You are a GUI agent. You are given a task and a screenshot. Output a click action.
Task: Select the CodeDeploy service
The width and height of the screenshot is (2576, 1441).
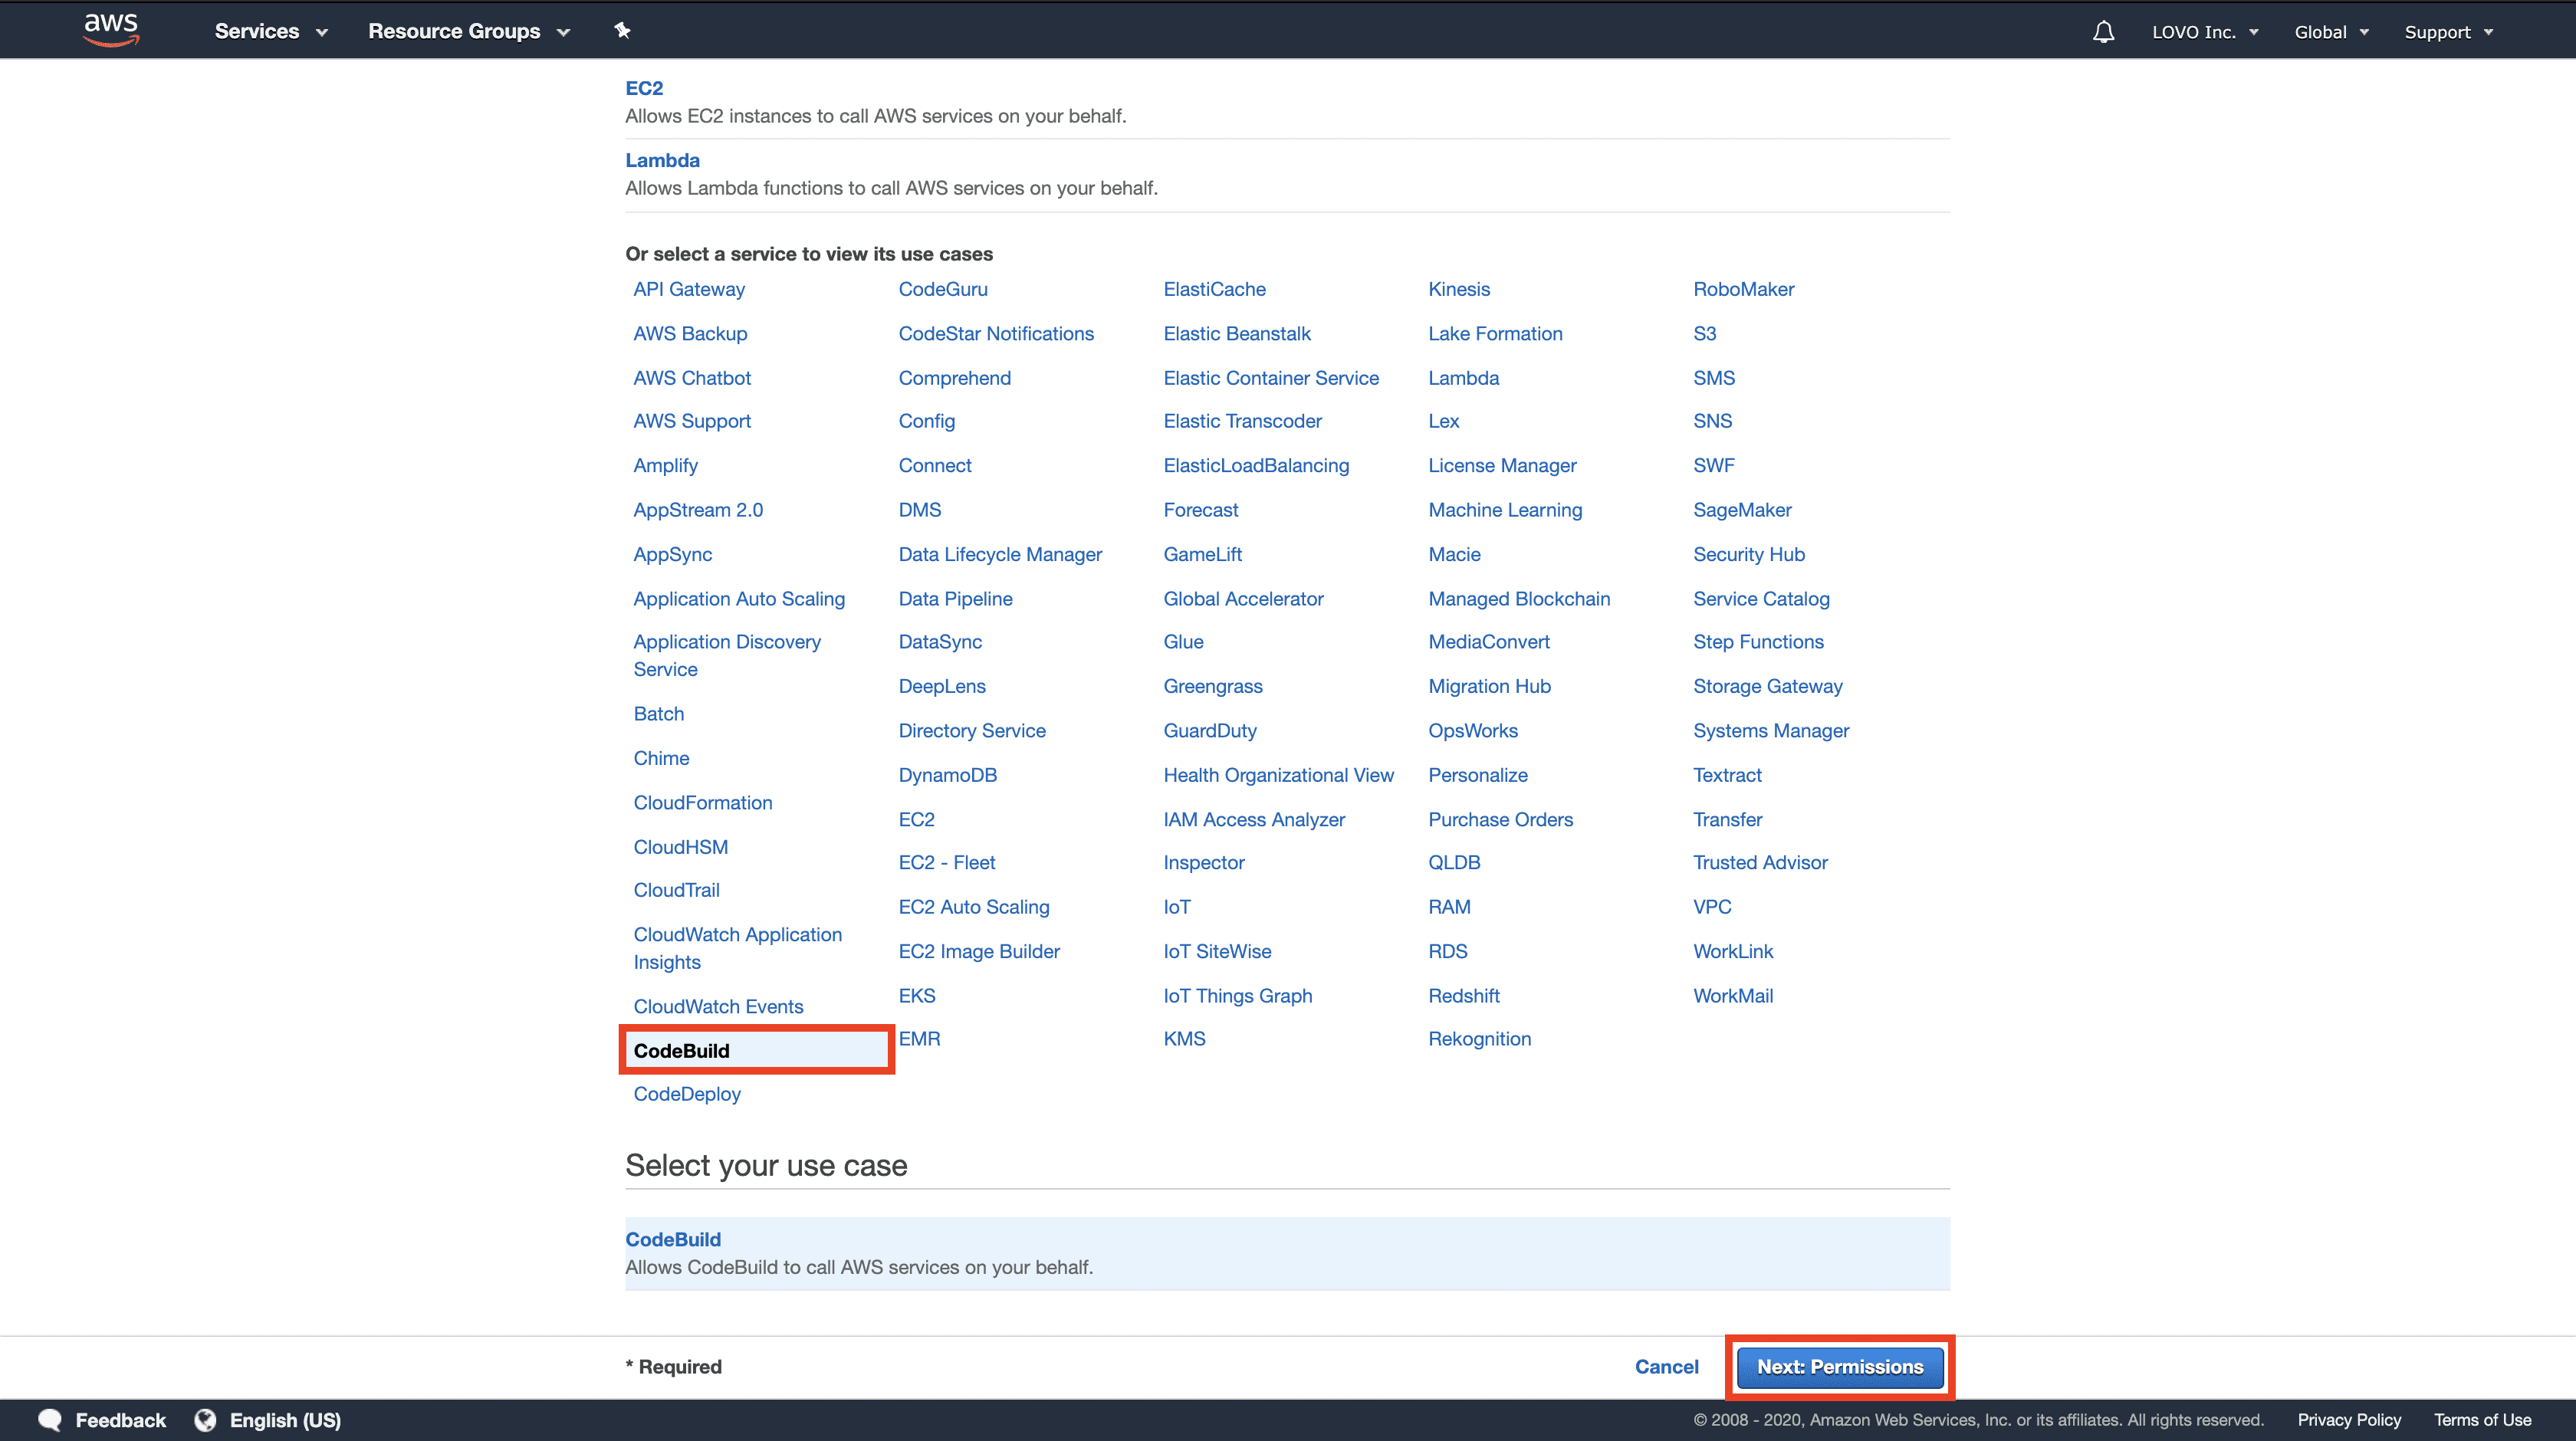coord(687,1094)
